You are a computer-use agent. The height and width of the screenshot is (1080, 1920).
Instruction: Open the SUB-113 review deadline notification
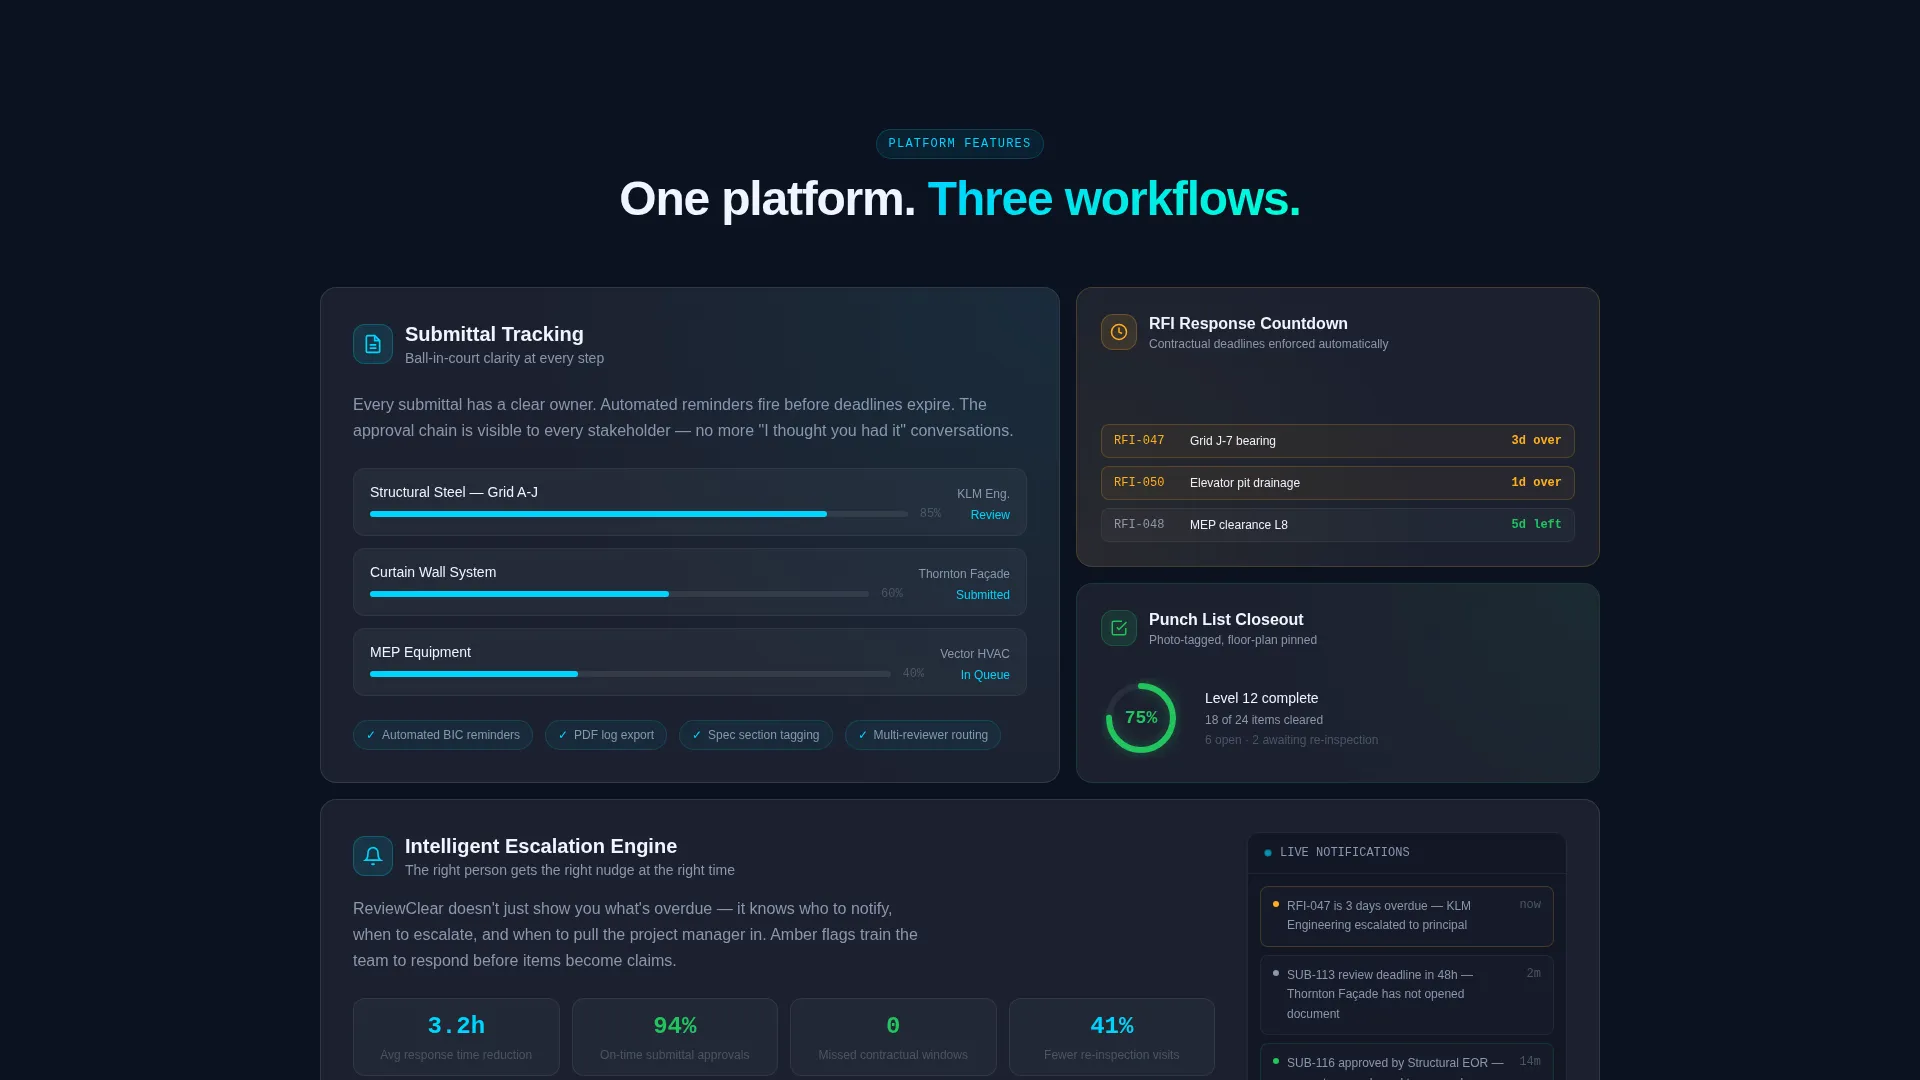click(x=1407, y=995)
